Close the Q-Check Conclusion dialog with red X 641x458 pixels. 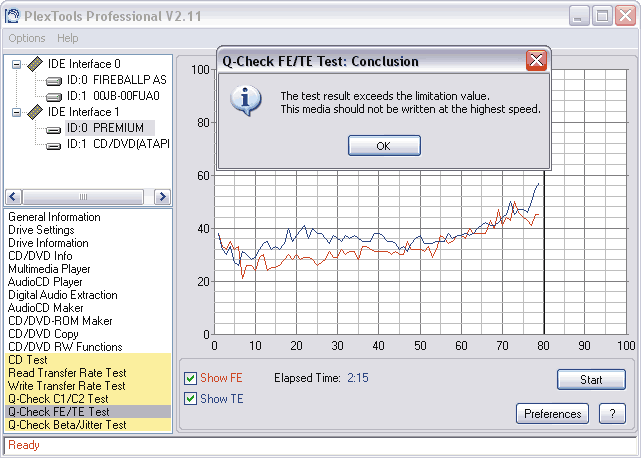(x=536, y=61)
